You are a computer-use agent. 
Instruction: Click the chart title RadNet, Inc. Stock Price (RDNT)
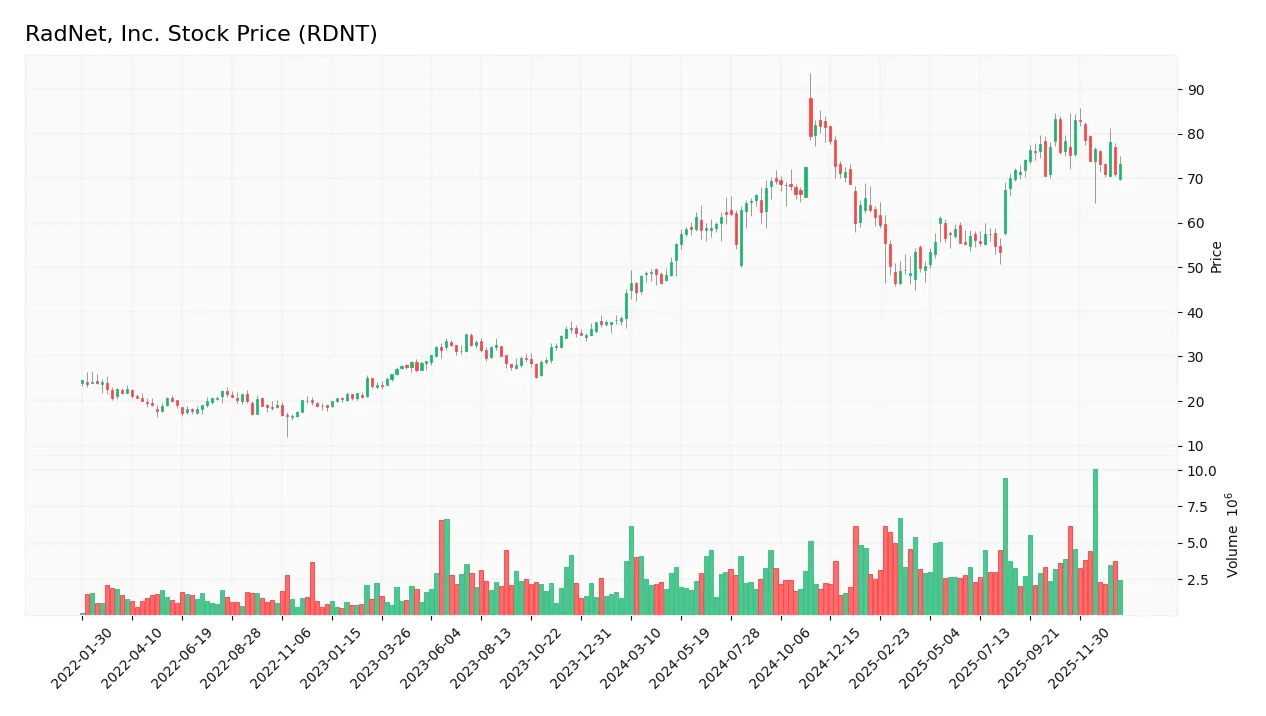tap(200, 33)
